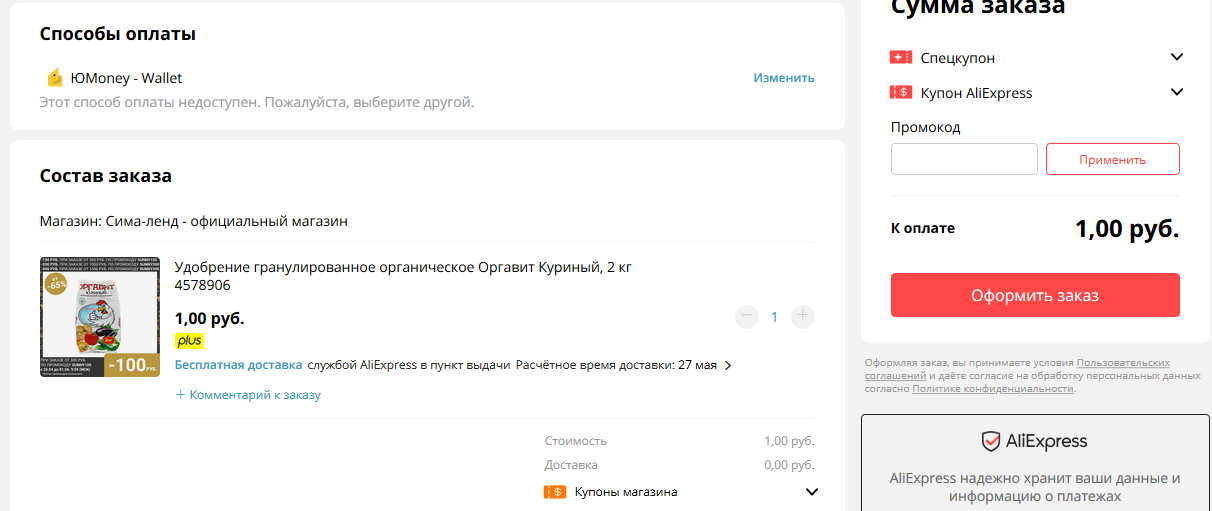Open delivery details arrow after 27 мая

[x=728, y=366]
